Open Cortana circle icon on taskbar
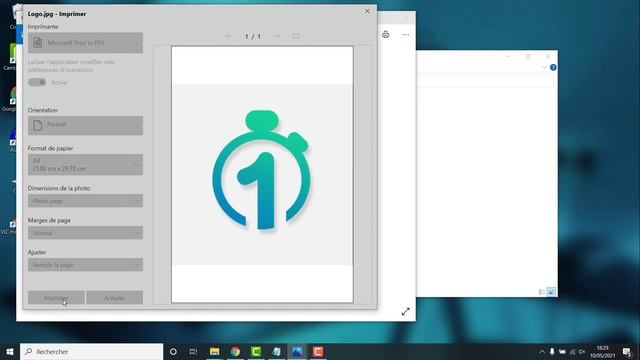 point(173,351)
